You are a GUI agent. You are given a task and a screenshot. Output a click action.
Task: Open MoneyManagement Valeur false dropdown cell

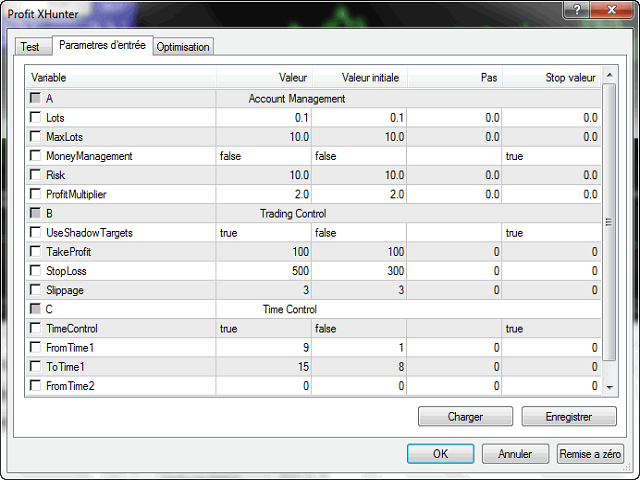coord(264,156)
